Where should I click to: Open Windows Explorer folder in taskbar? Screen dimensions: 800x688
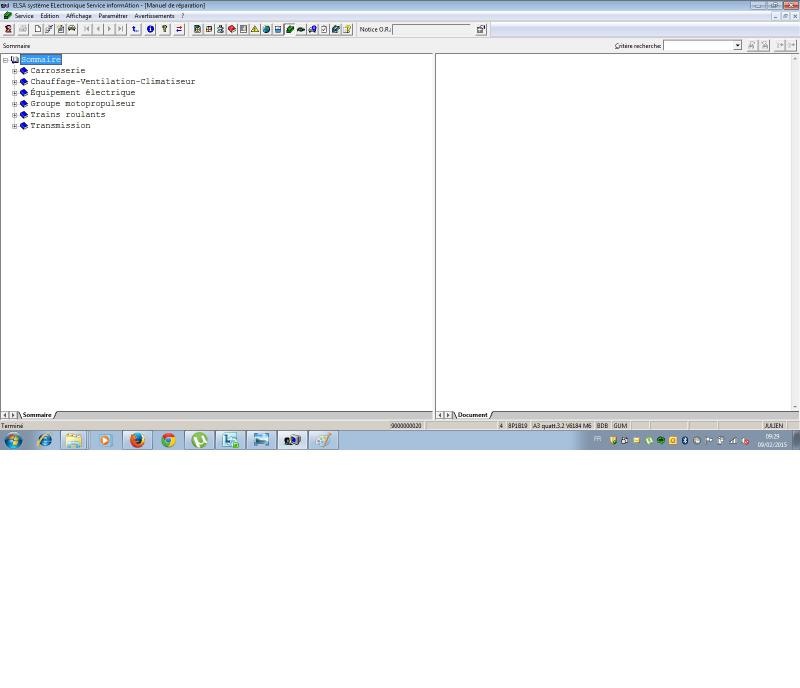74,440
